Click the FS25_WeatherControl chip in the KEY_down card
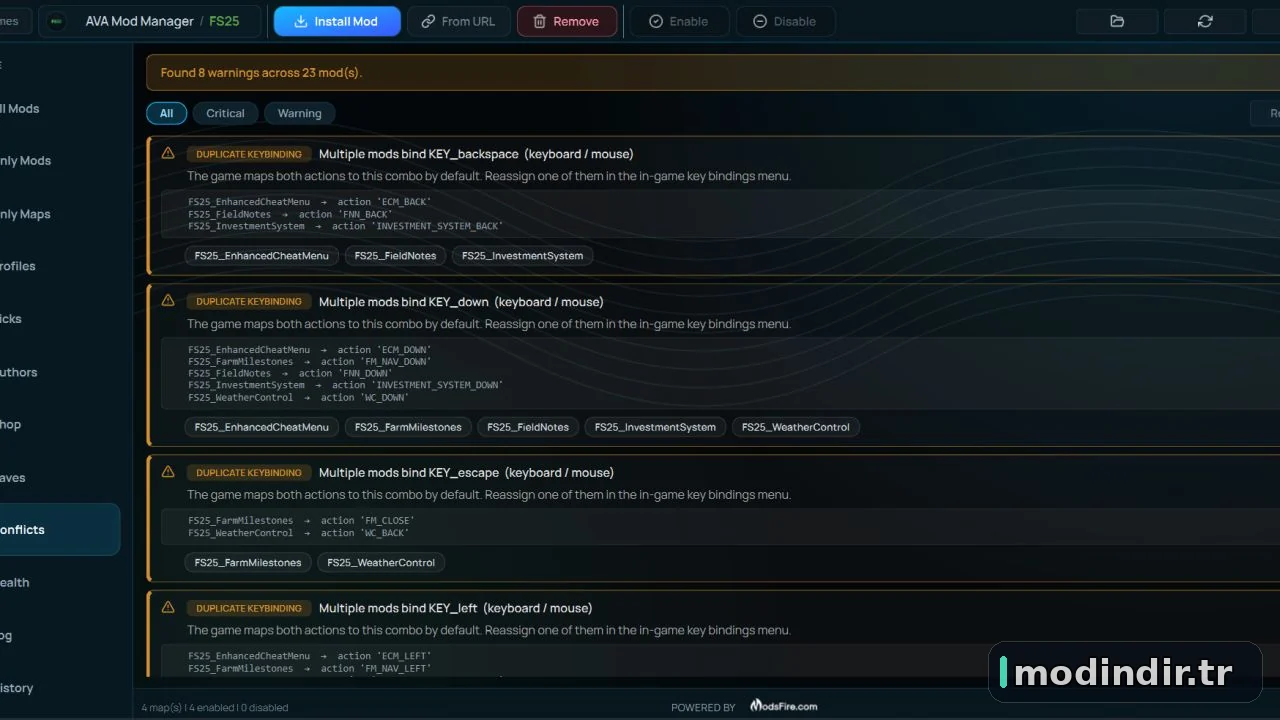 click(x=796, y=427)
